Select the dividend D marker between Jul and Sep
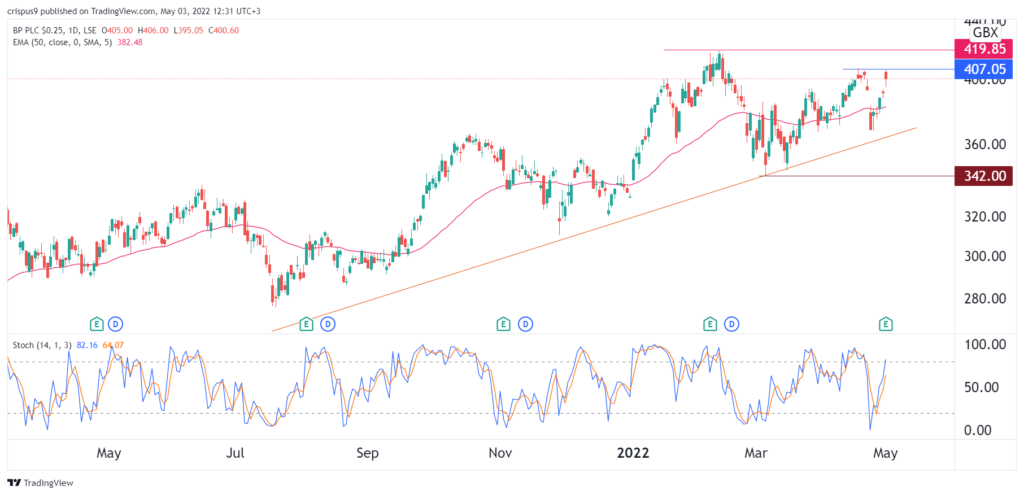 [325, 323]
